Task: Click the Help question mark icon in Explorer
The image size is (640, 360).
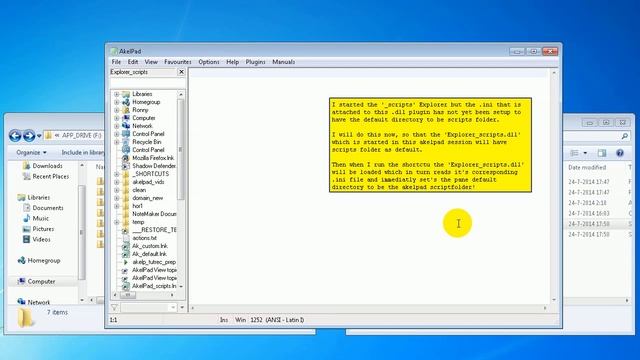Action: point(620,153)
